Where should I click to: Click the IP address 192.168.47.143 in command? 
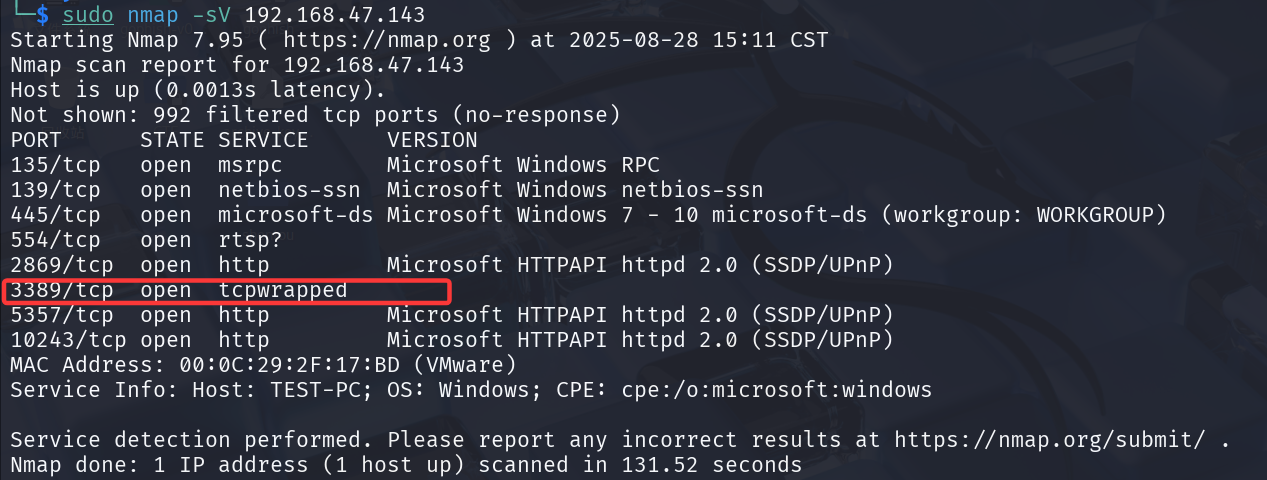pos(334,15)
